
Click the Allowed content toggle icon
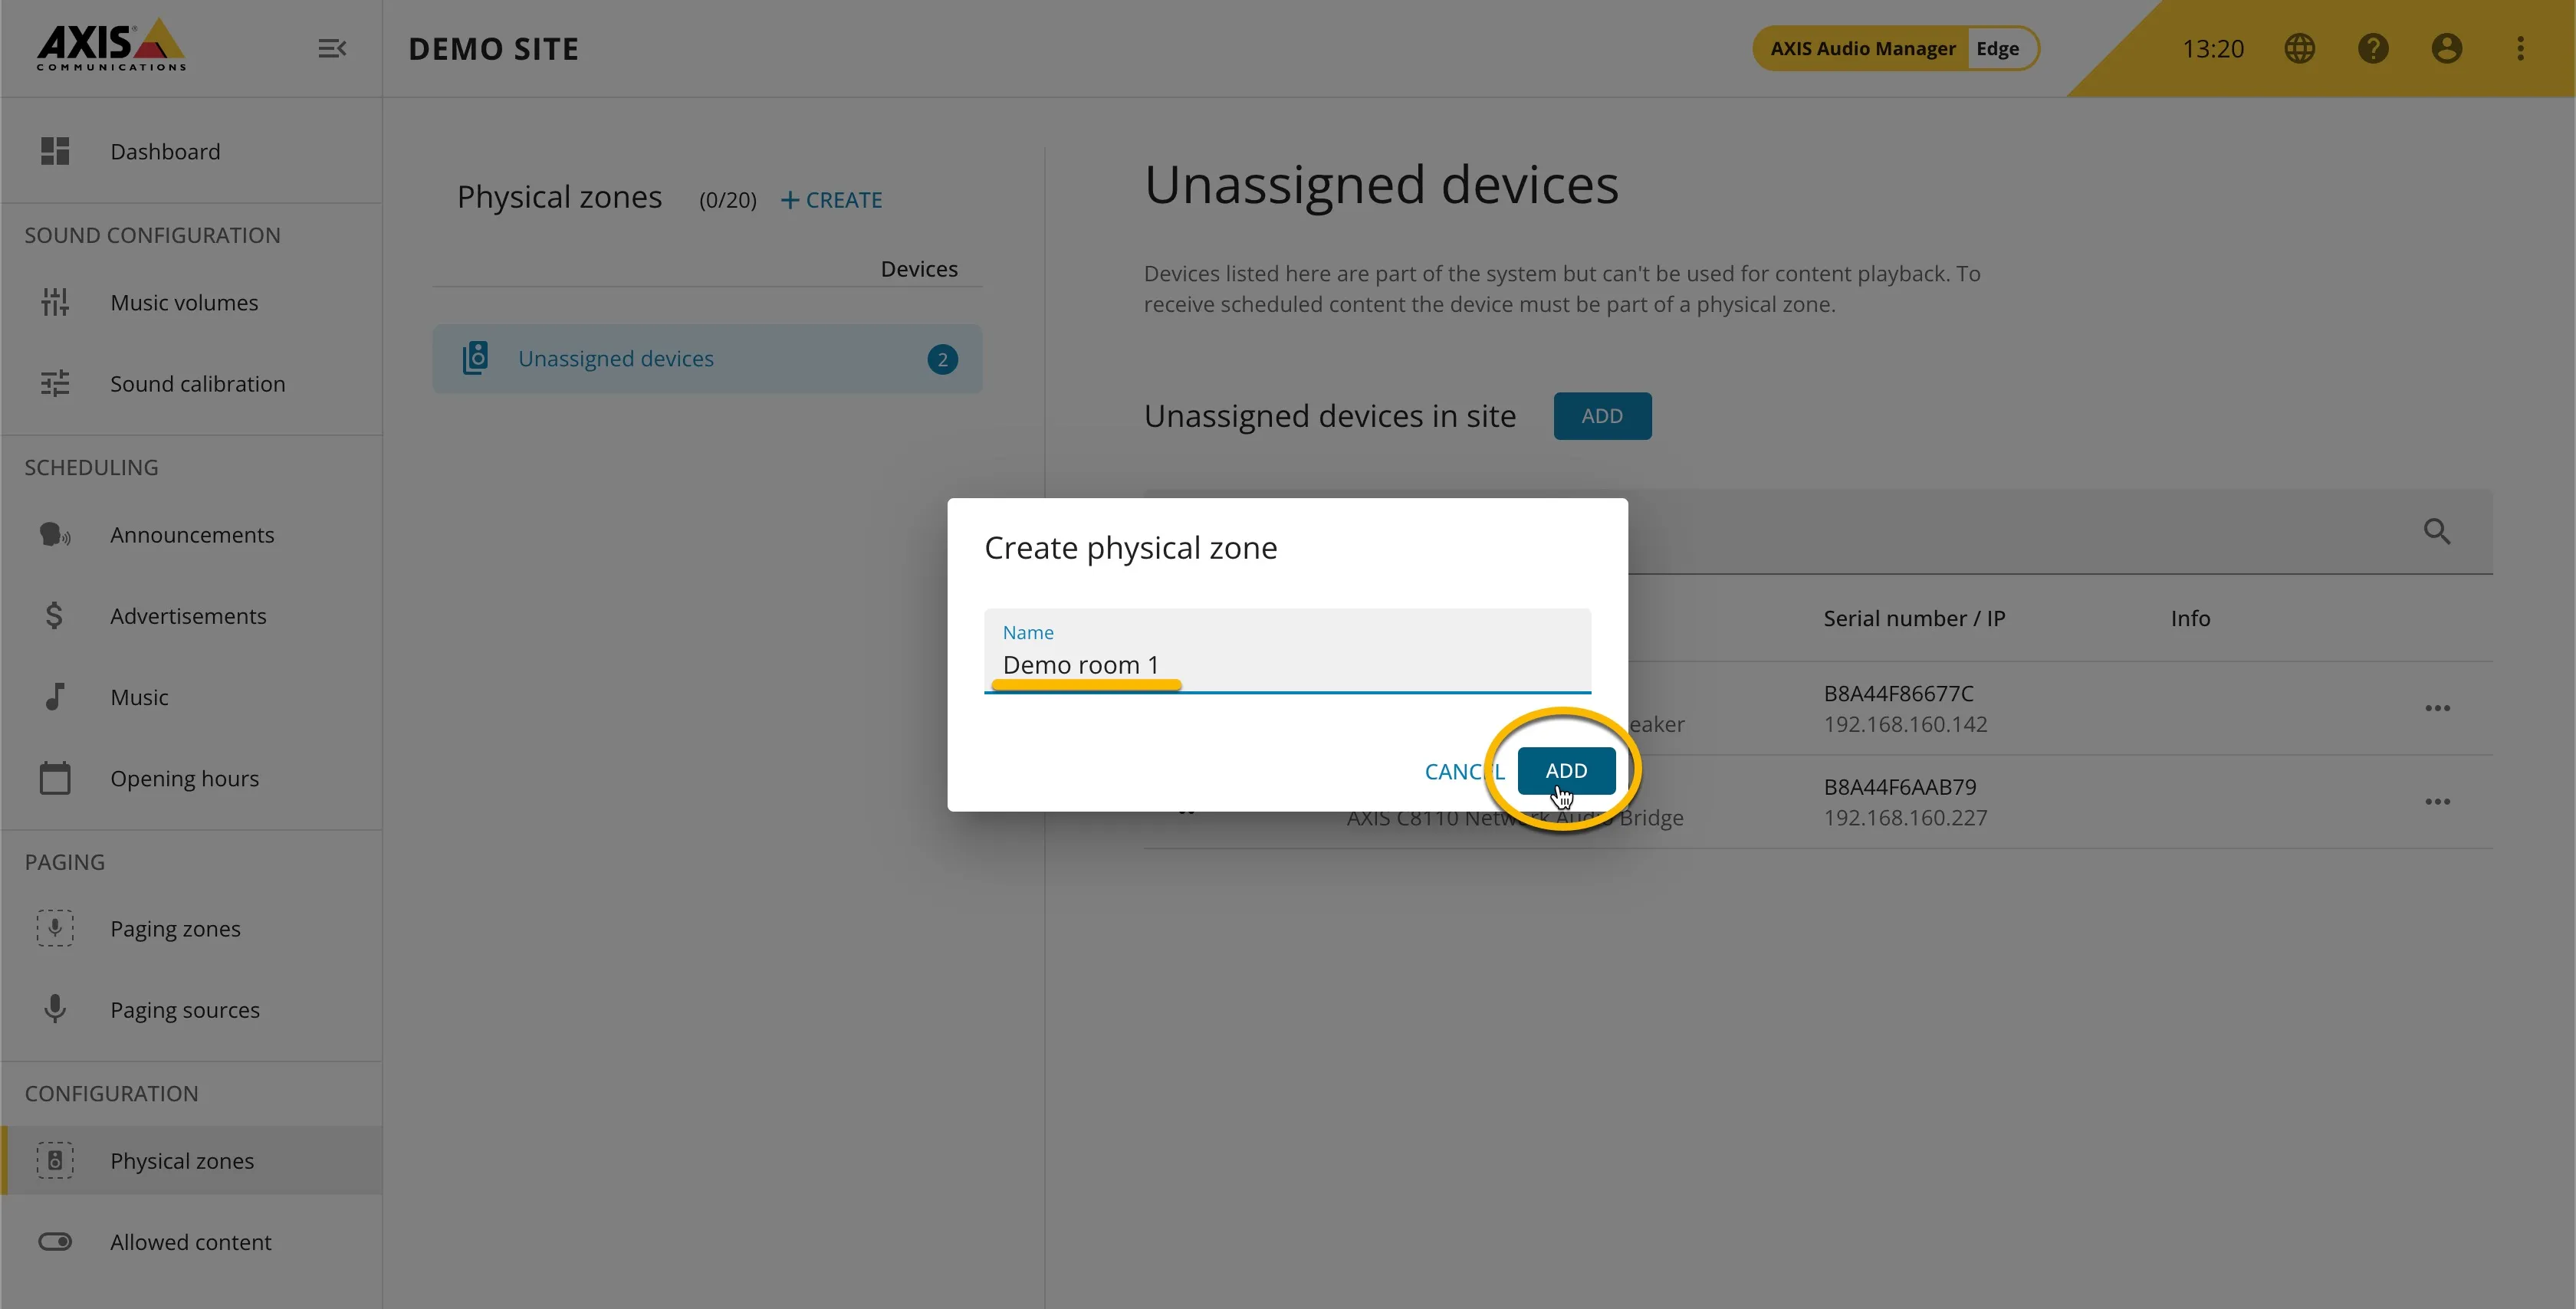[55, 1242]
